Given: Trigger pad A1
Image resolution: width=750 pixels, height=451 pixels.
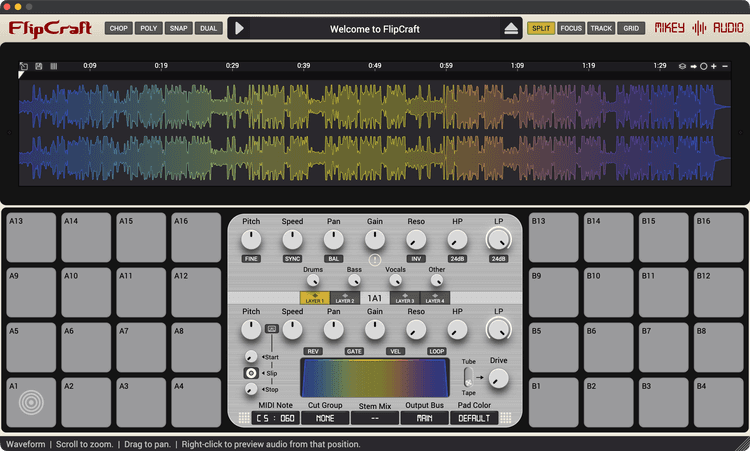Looking at the screenshot, I should [31, 402].
